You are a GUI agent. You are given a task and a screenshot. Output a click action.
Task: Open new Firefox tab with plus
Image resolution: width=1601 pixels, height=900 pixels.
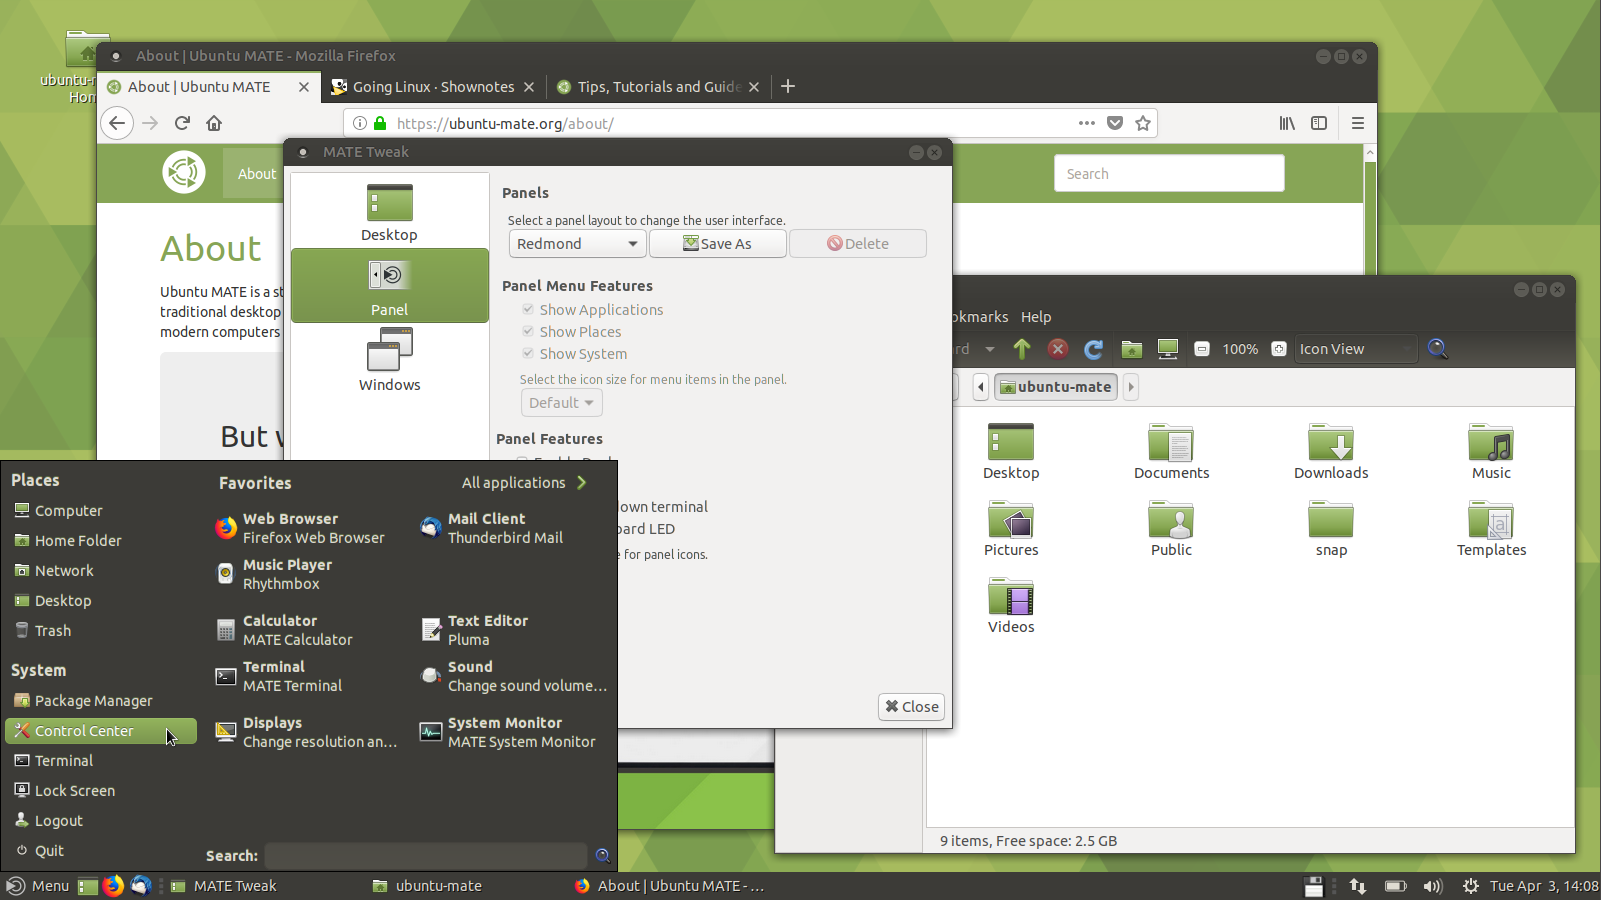788,87
